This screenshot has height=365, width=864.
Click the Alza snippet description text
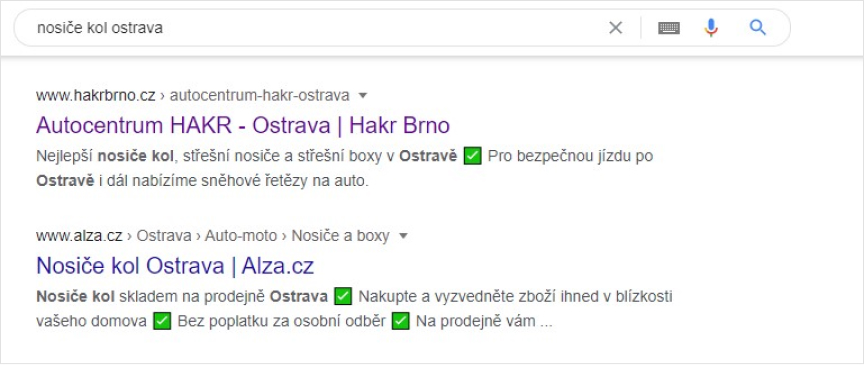(x=354, y=309)
